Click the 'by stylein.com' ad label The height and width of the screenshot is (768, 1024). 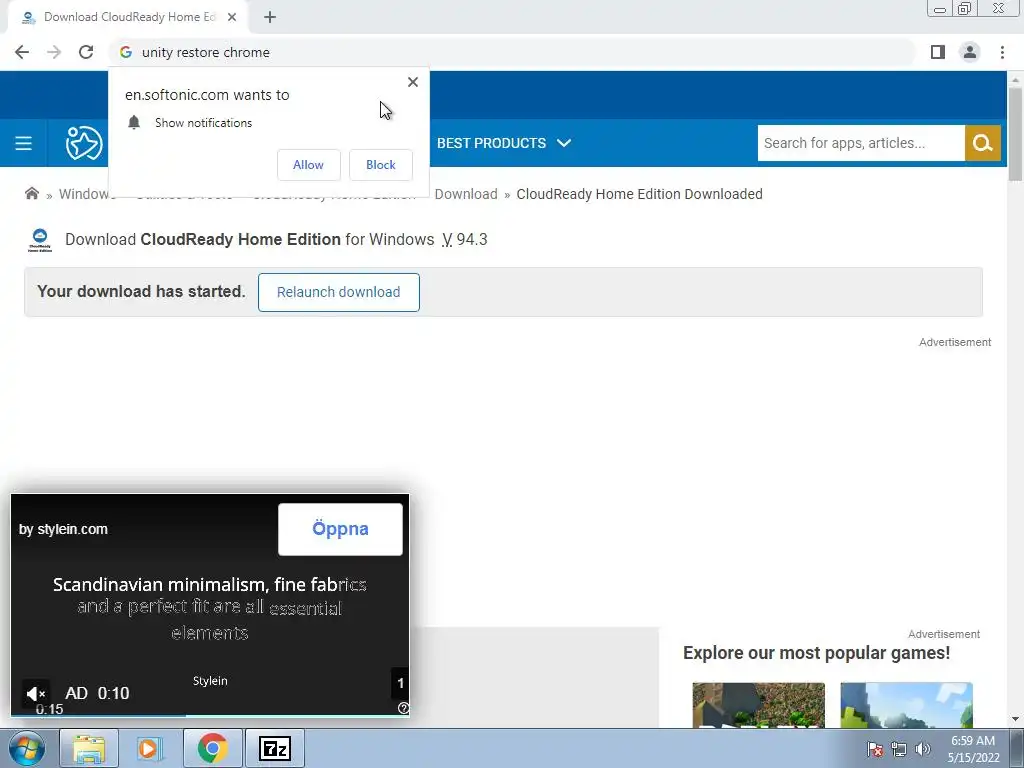[x=63, y=529]
